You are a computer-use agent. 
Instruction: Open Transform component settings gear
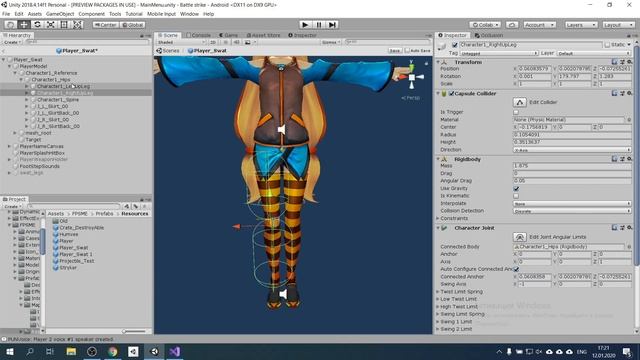[x=629, y=62]
